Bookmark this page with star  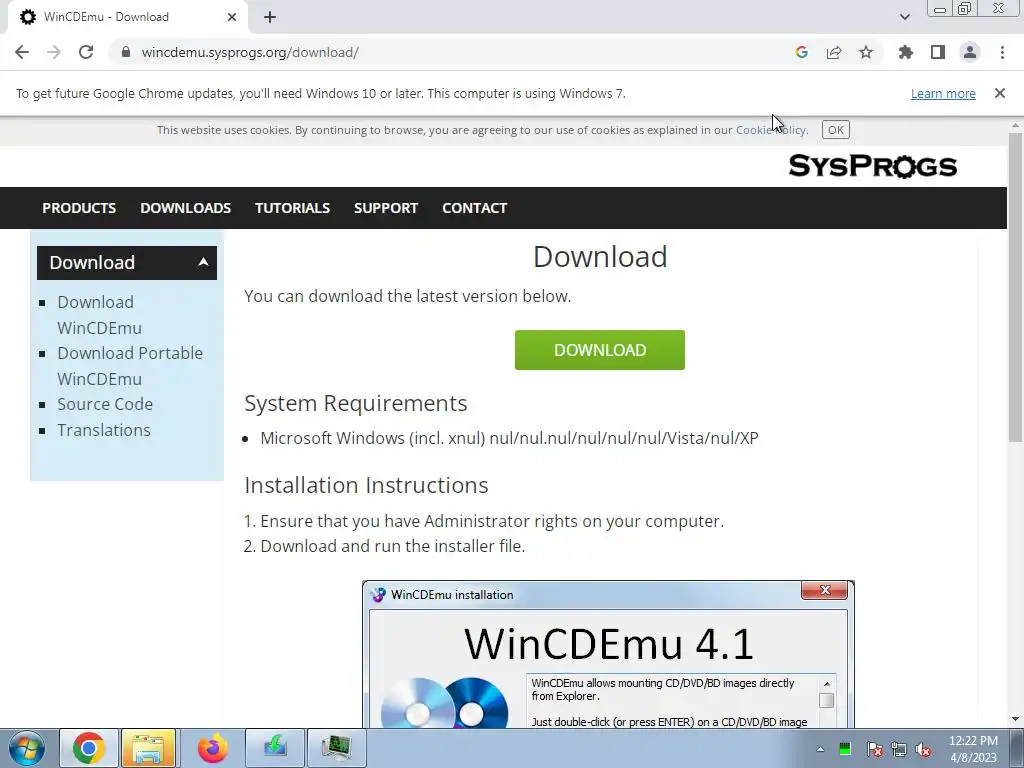coord(866,52)
